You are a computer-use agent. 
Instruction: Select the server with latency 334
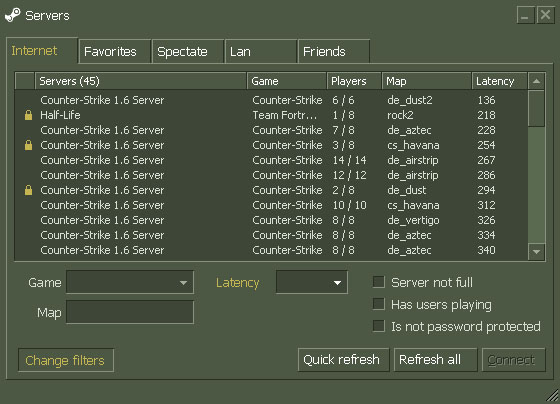271,235
